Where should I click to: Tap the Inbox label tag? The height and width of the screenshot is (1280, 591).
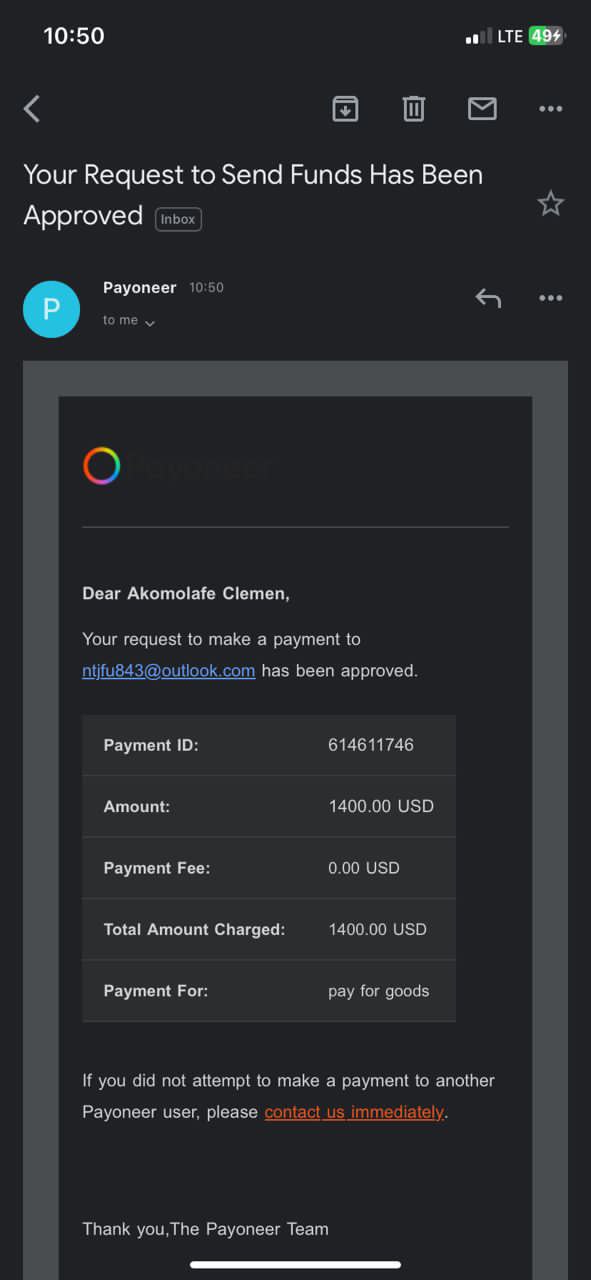click(x=178, y=218)
